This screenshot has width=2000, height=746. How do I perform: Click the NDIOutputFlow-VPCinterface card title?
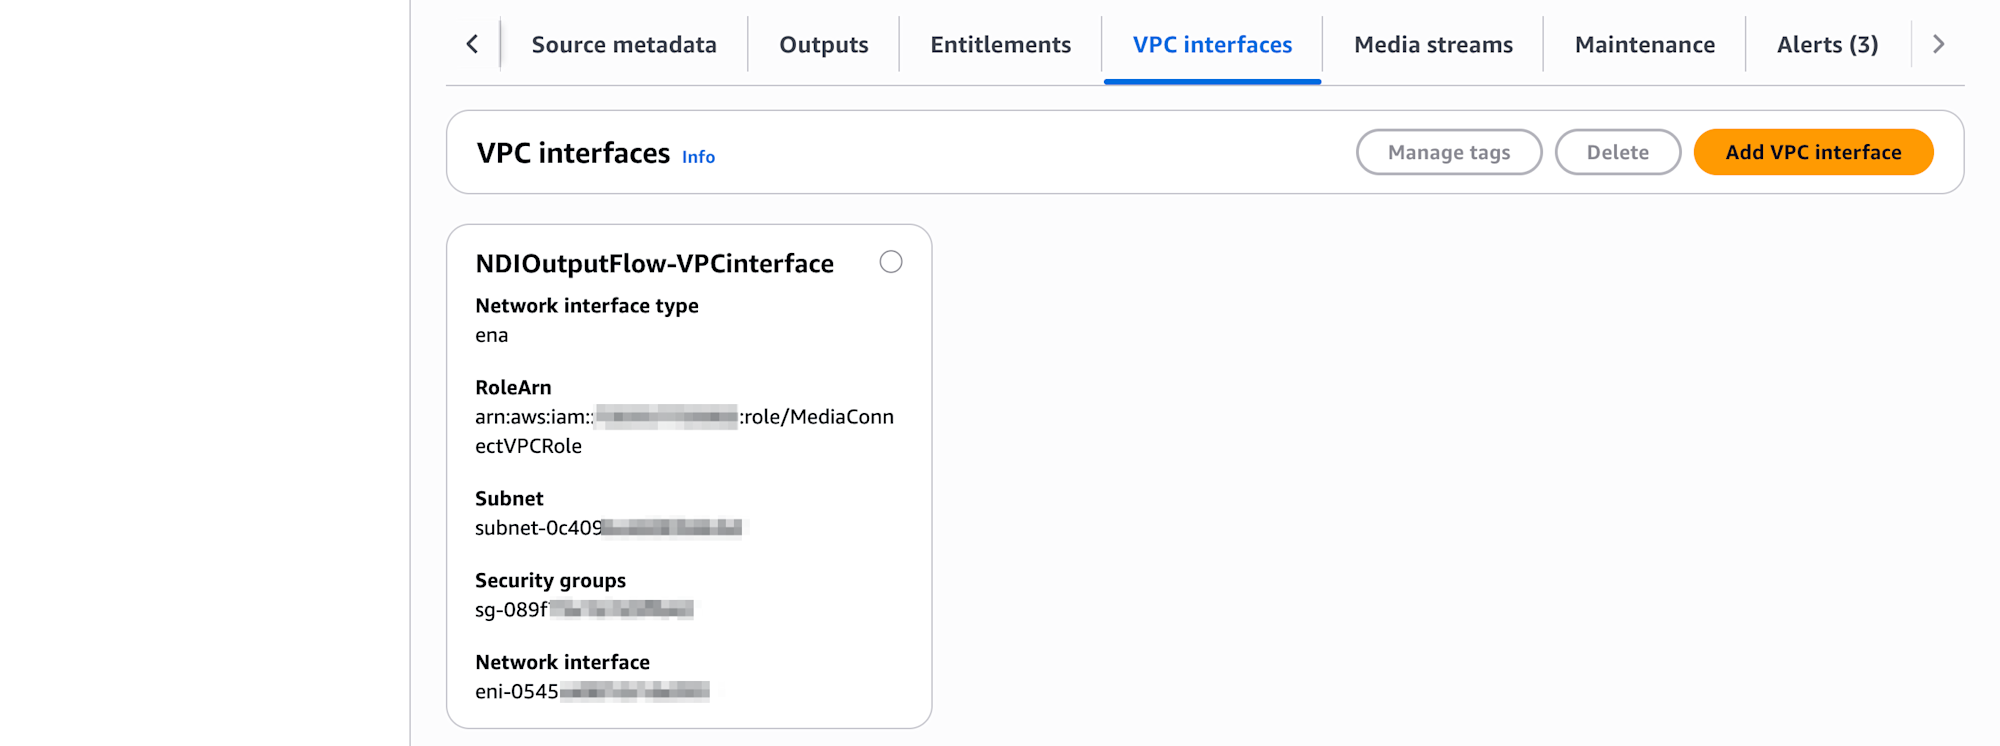click(x=654, y=264)
